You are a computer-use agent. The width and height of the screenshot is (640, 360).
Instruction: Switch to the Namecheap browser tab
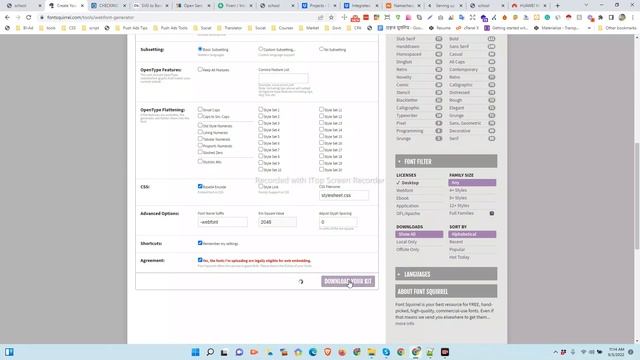[x=403, y=6]
